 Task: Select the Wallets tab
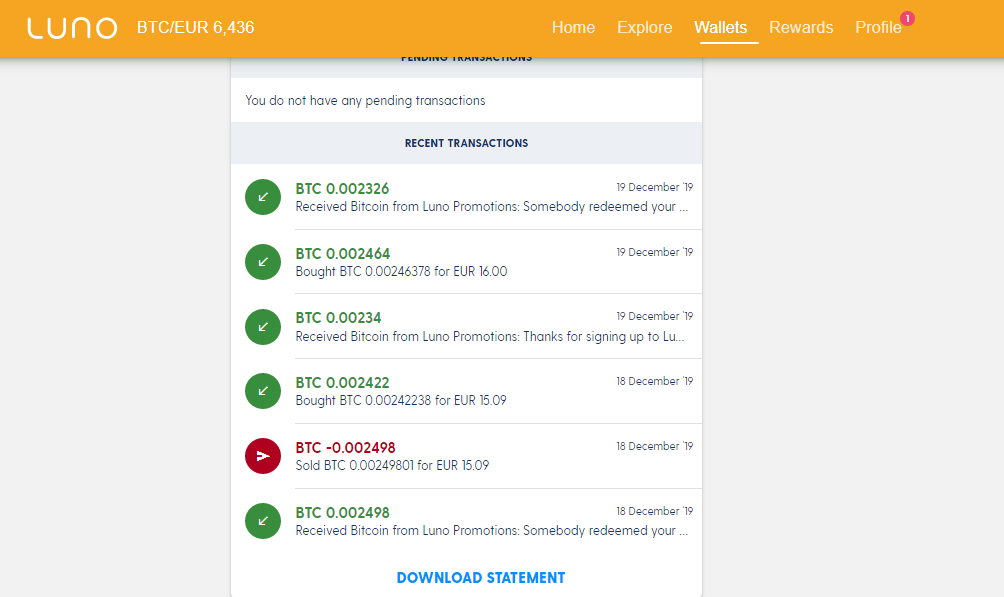pos(721,28)
